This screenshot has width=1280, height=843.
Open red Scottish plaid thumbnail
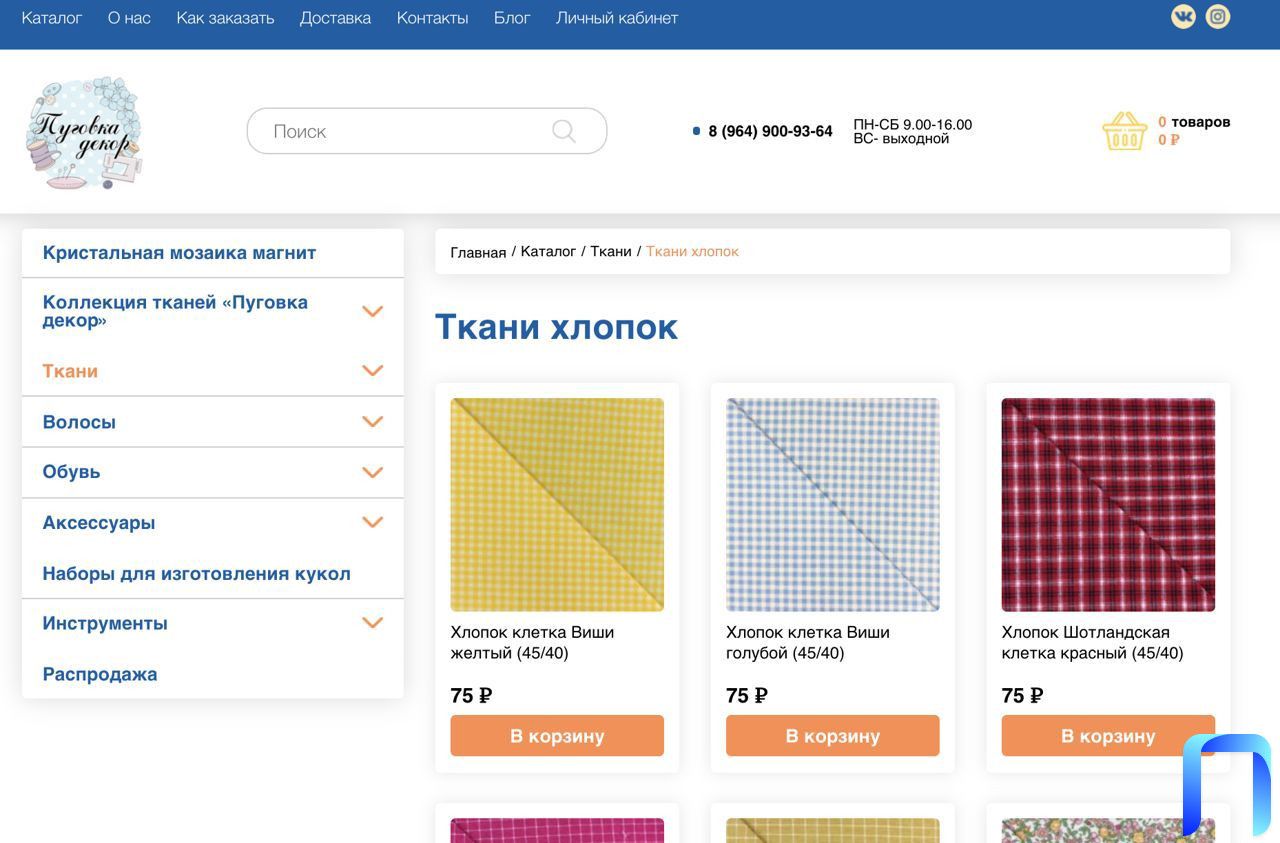1108,505
